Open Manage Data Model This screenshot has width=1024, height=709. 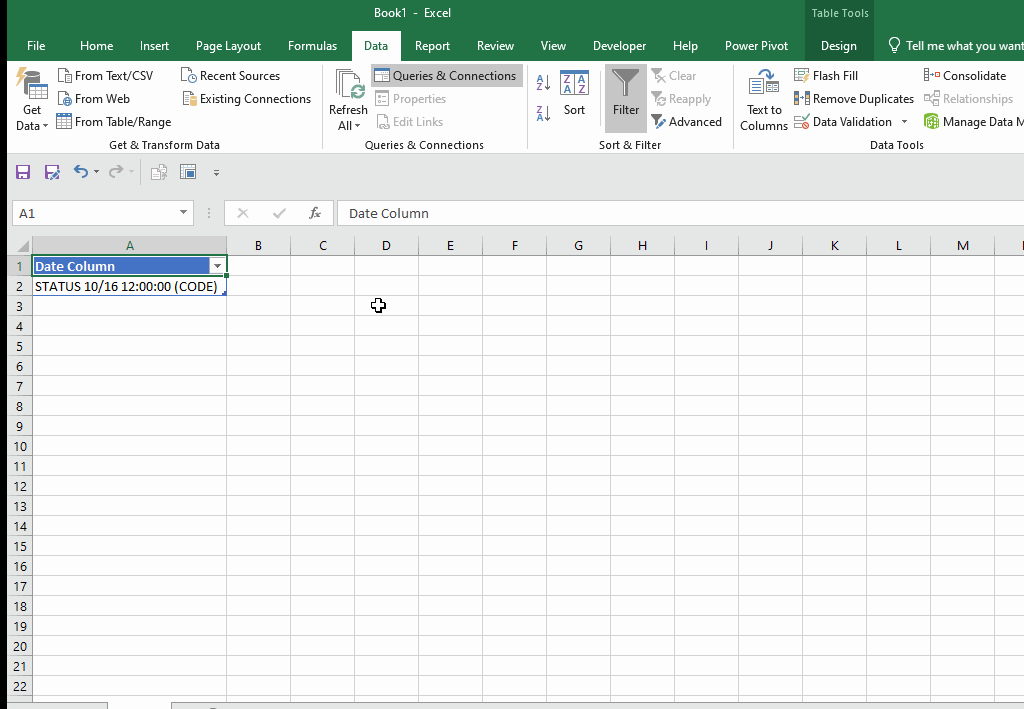click(x=973, y=121)
